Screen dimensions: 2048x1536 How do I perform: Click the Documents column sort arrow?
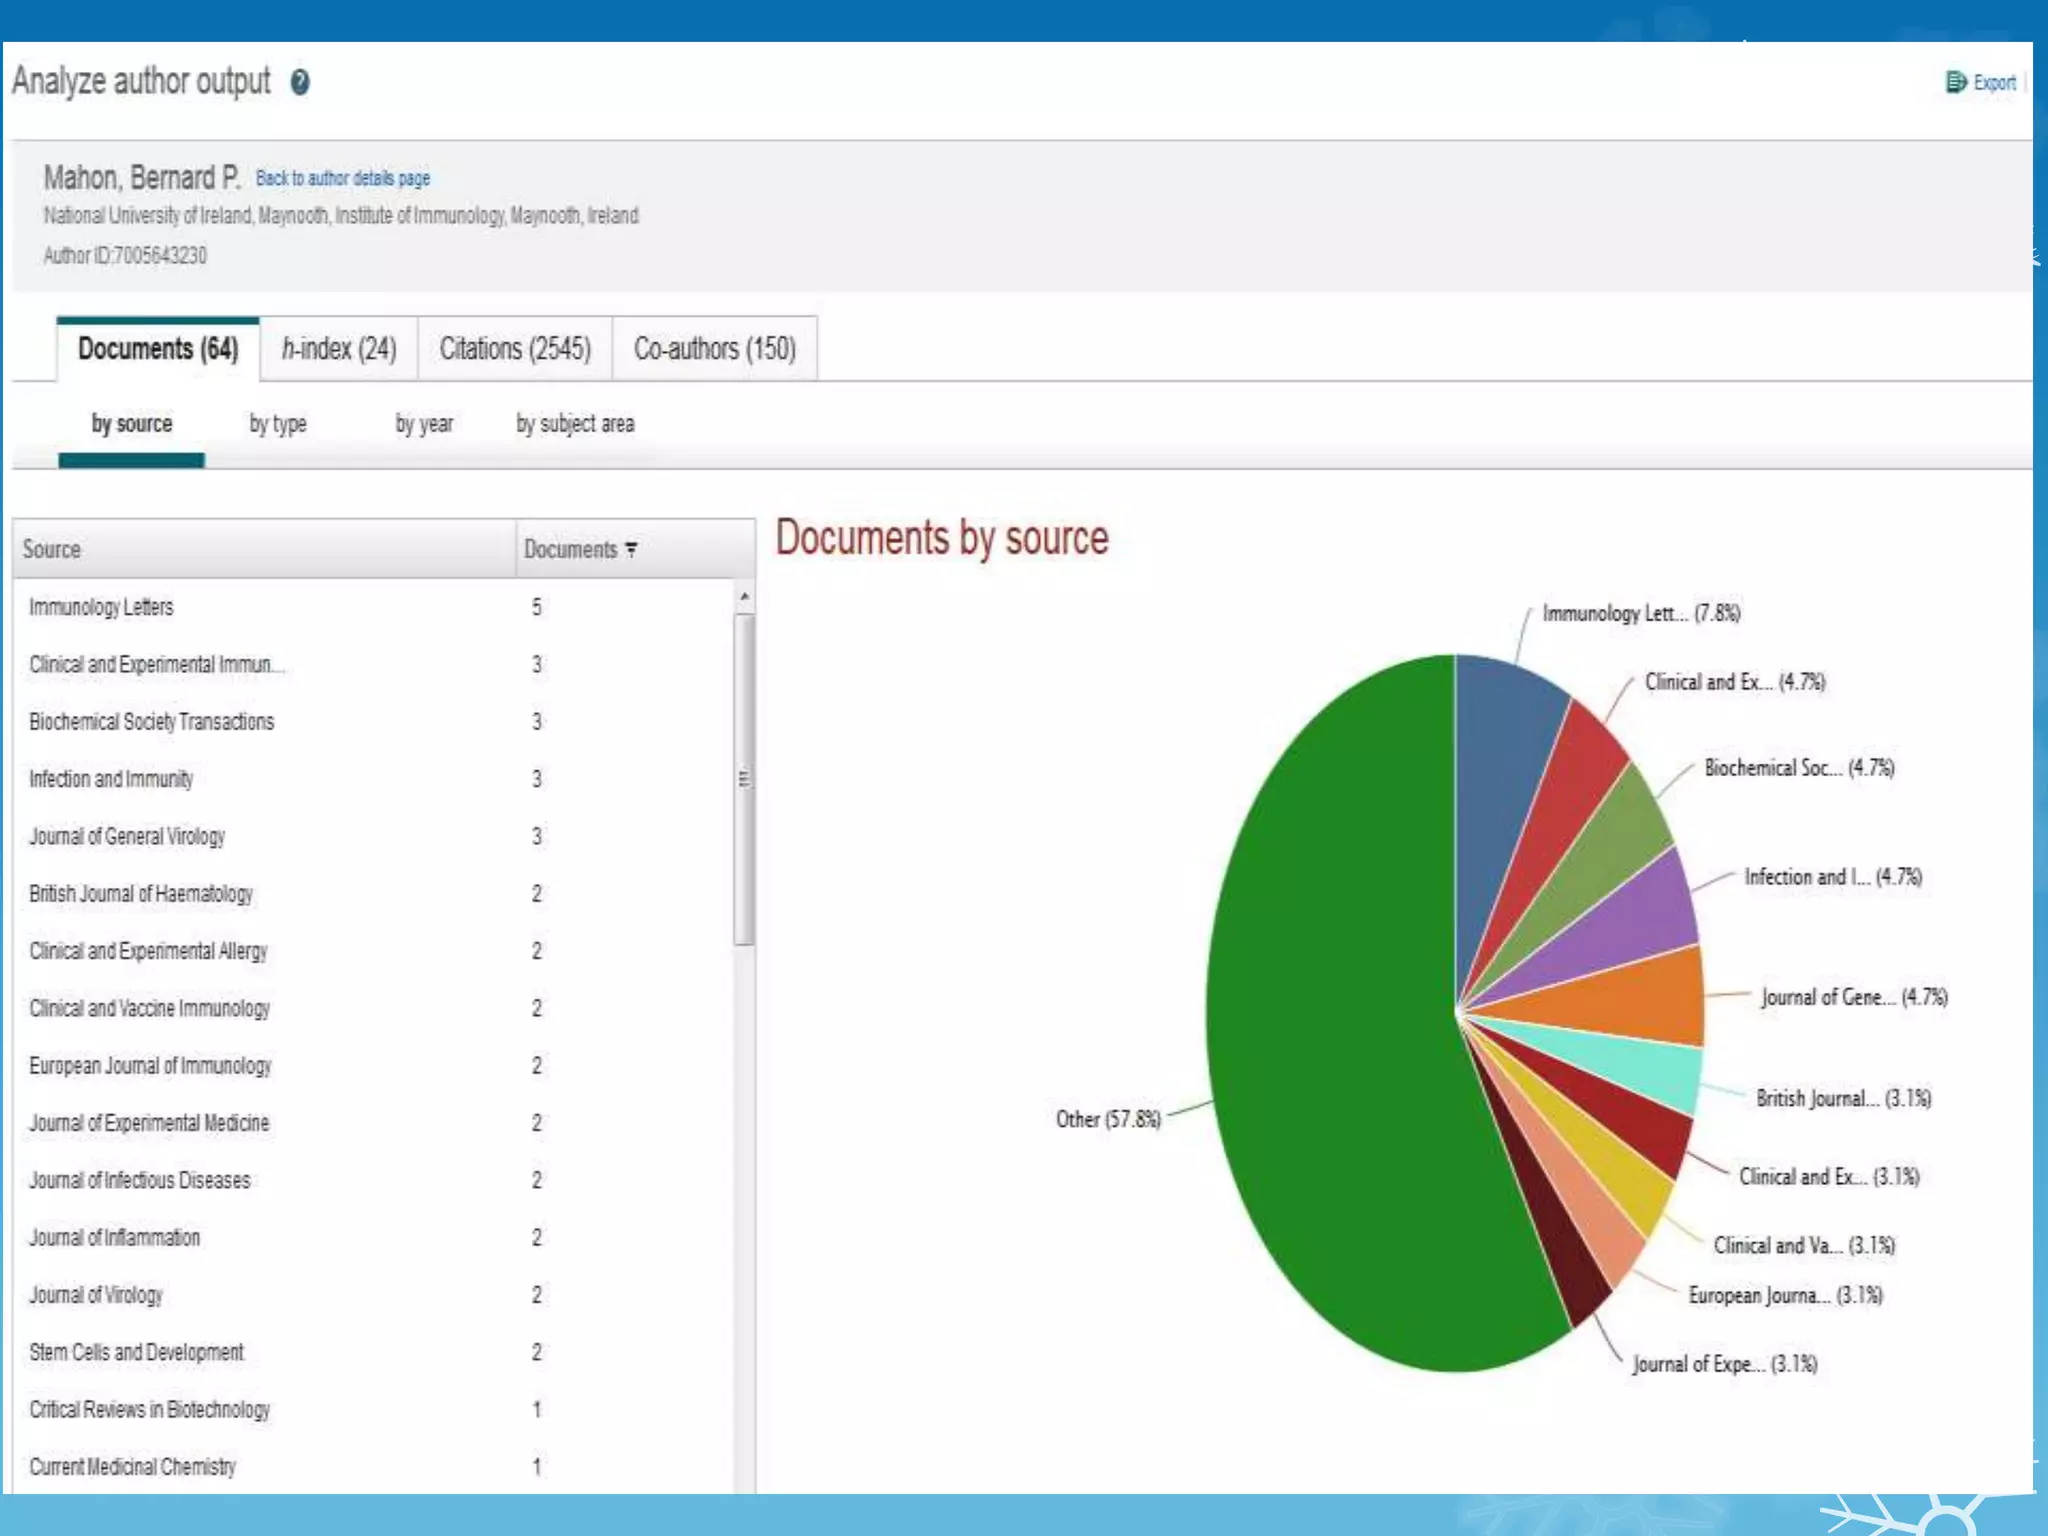(631, 550)
